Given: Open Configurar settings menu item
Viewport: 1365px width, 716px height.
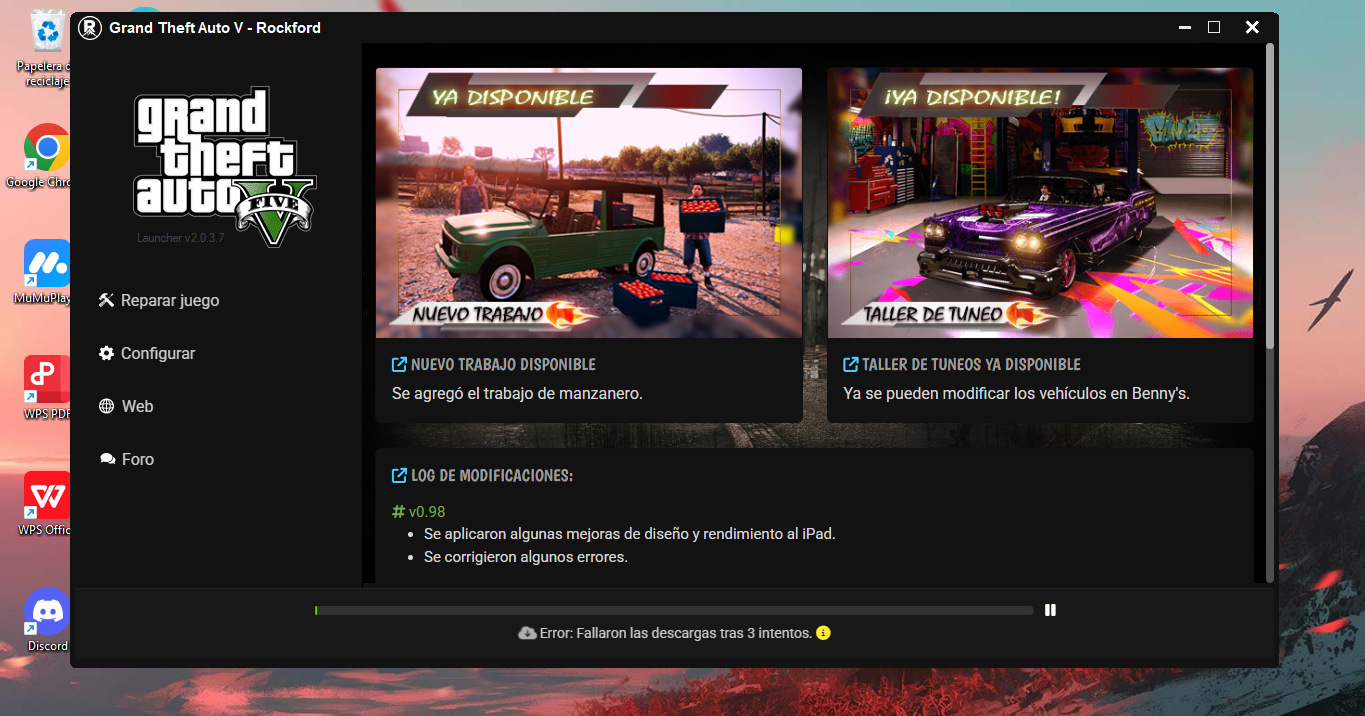Looking at the screenshot, I should coord(157,354).
